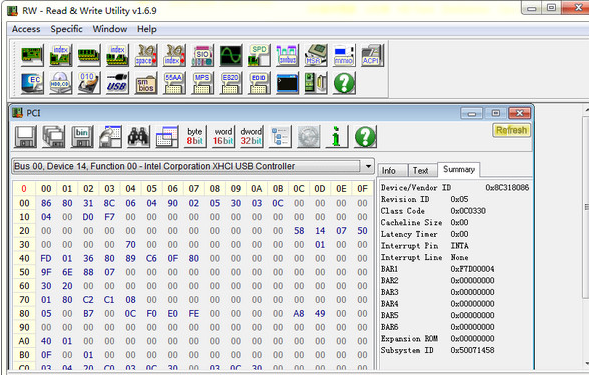Screen dimensions: 589x375
Task: Click the PCI window green help icon
Action: pos(365,136)
